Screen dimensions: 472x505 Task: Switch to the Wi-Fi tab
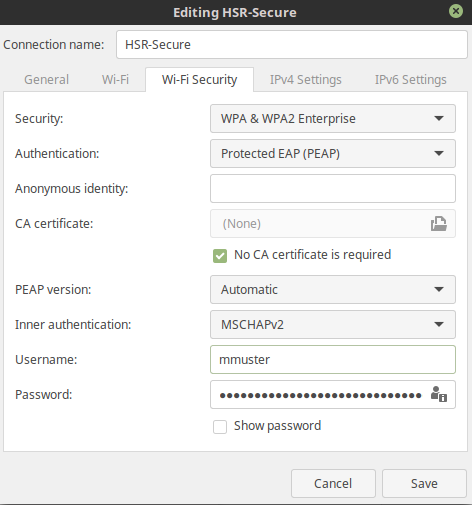coord(115,80)
